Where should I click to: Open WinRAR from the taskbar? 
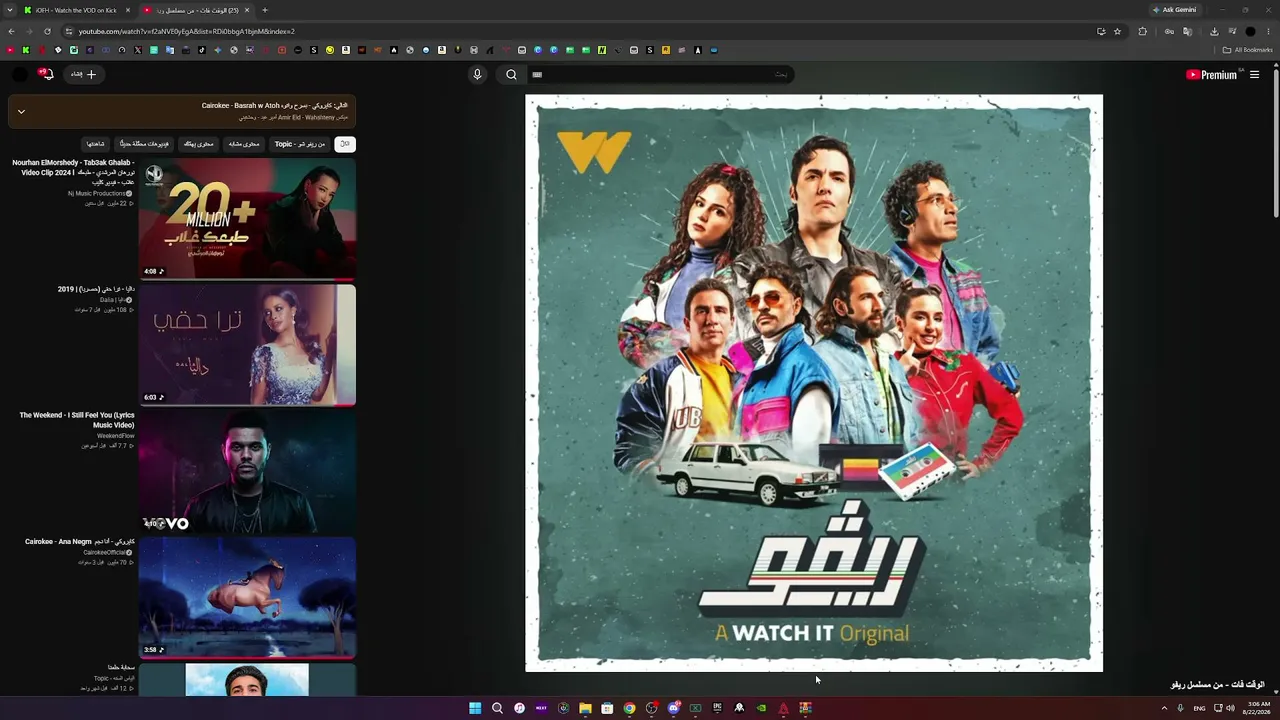(x=805, y=708)
